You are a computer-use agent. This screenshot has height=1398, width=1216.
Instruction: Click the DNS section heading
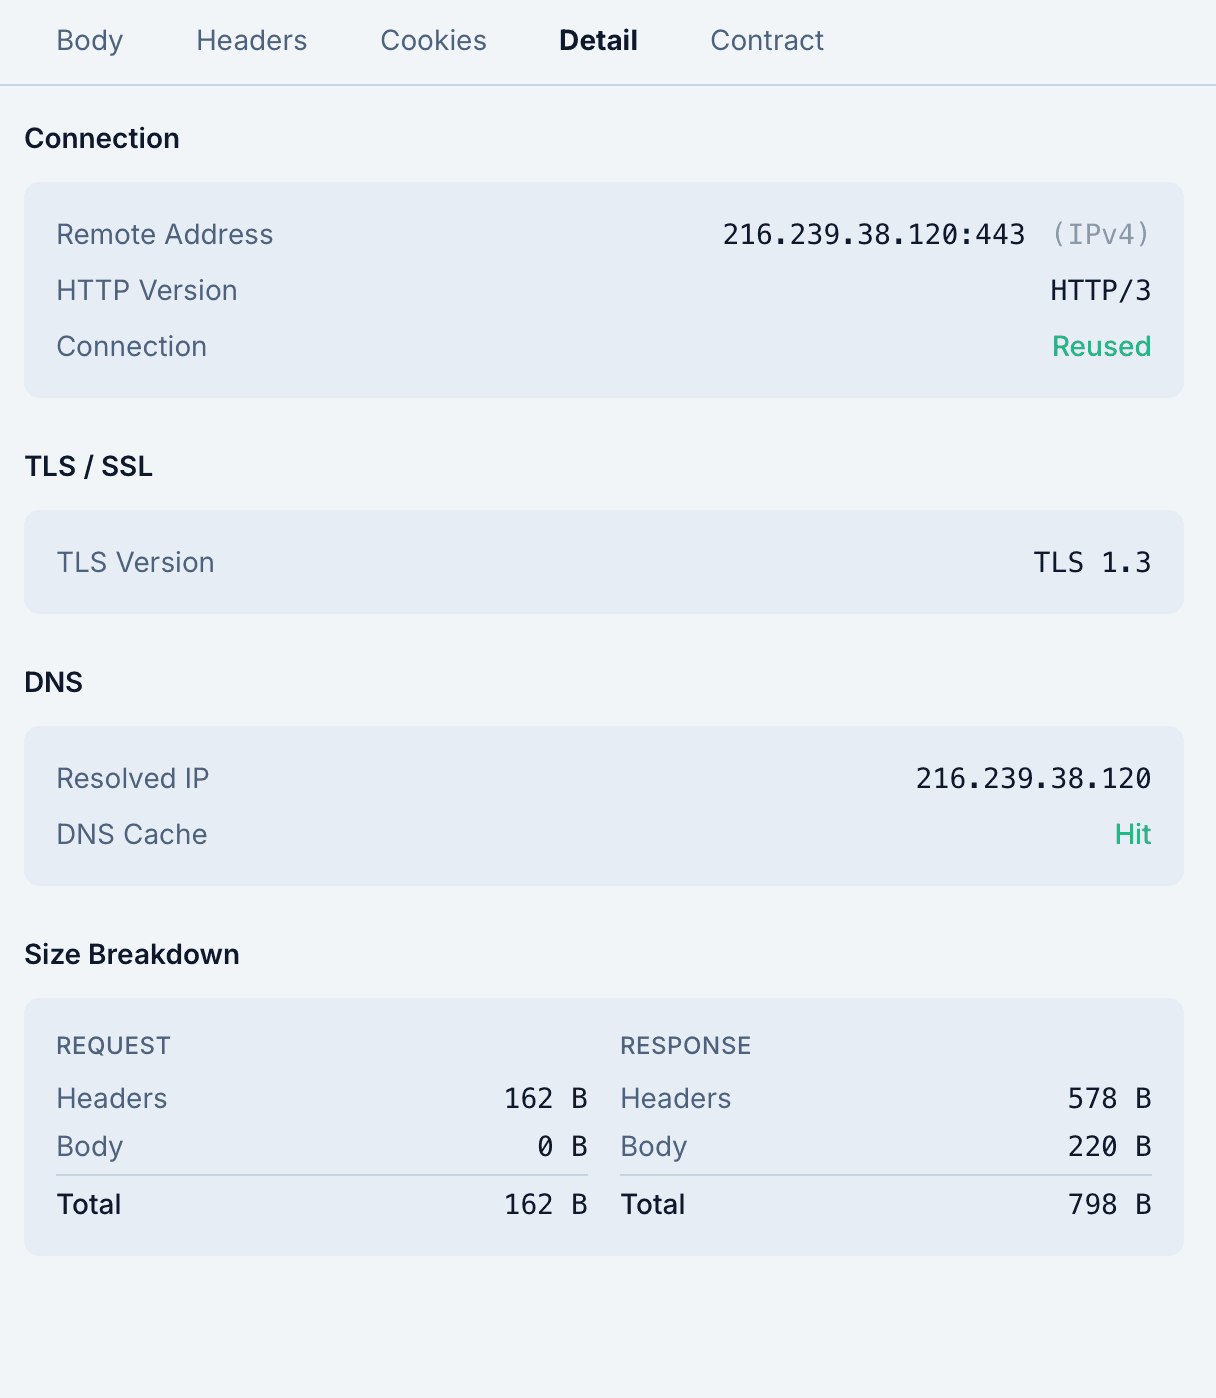tap(54, 681)
